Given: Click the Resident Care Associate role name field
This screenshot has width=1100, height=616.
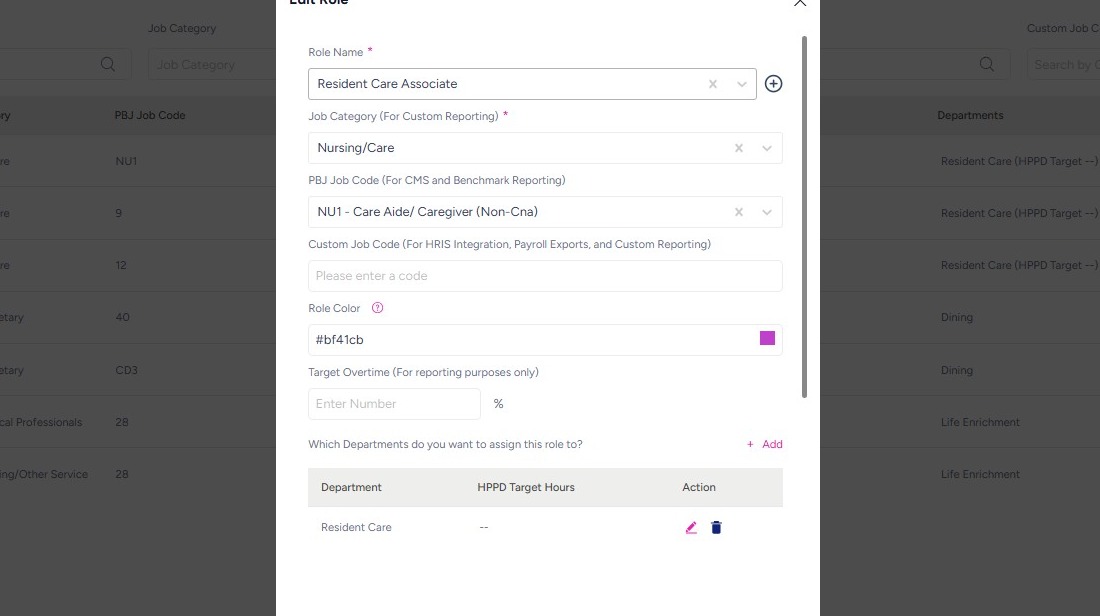Looking at the screenshot, I should click(500, 84).
